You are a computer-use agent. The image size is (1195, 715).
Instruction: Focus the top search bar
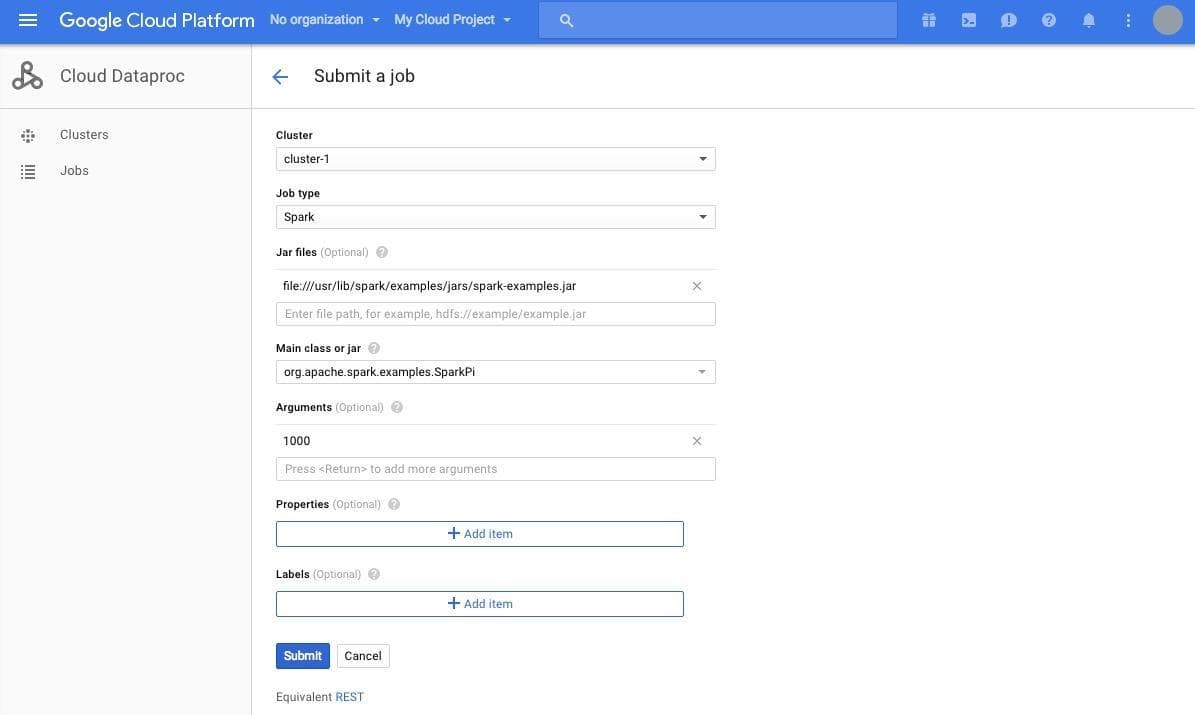718,21
